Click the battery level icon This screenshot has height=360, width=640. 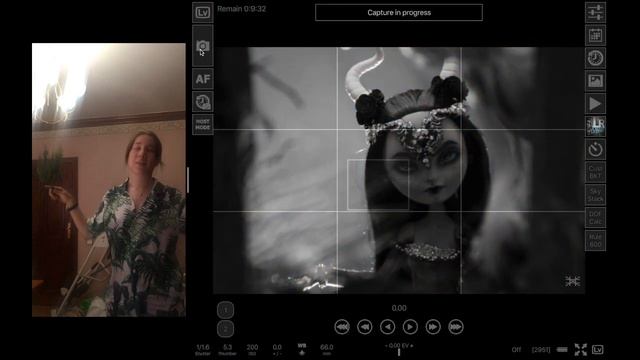pyautogui.click(x=562, y=350)
